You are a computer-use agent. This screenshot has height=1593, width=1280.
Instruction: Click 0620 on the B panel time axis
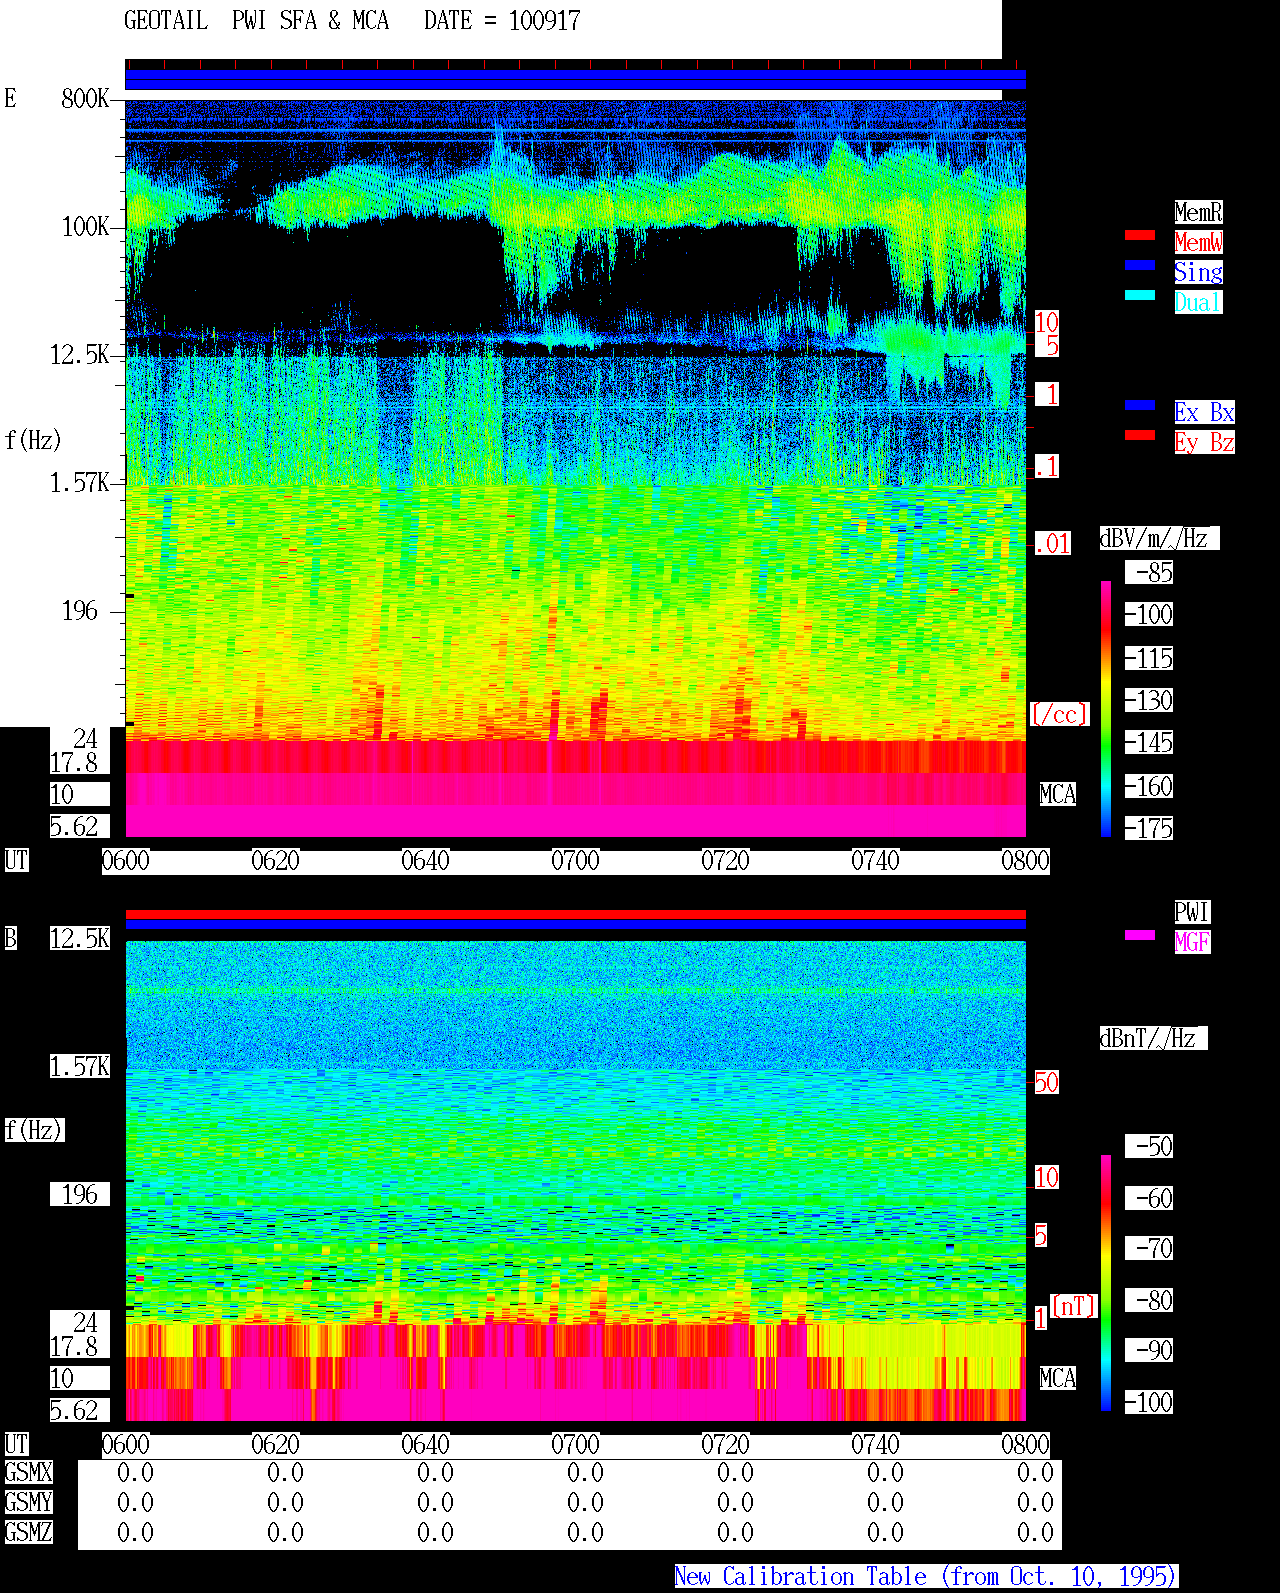(x=275, y=1444)
